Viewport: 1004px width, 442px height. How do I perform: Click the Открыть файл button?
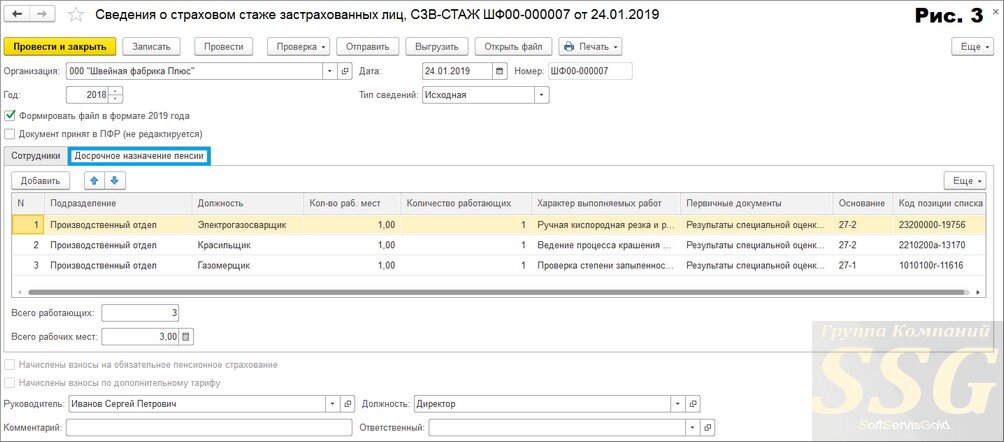pyautogui.click(x=514, y=47)
